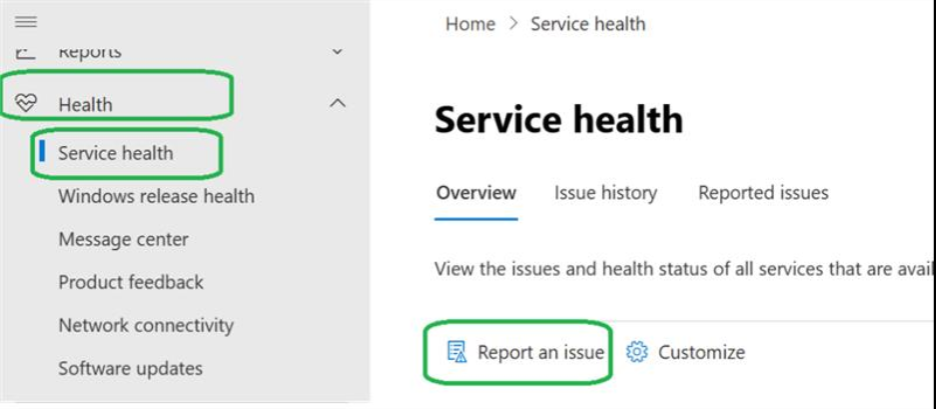Open Message center
This screenshot has height=409, width=936.
click(x=124, y=239)
